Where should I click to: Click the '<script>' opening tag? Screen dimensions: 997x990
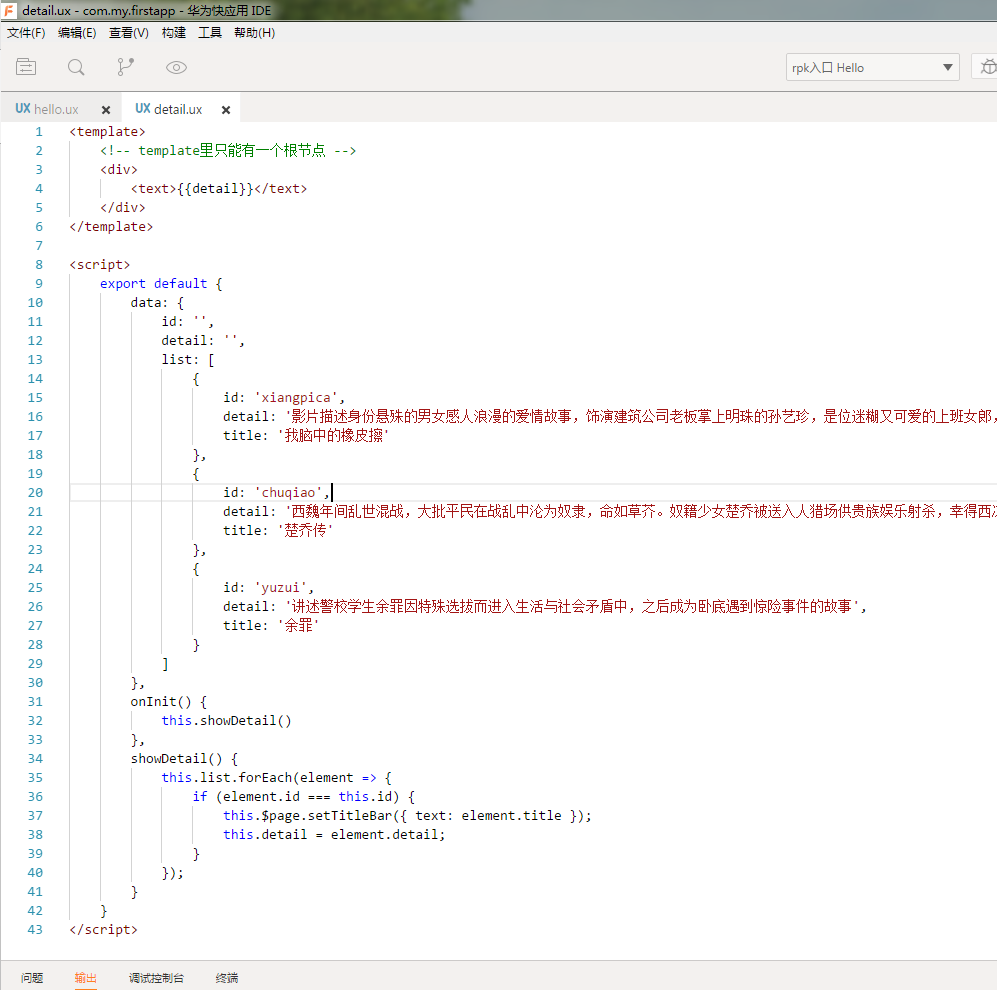pyautogui.click(x=100, y=265)
